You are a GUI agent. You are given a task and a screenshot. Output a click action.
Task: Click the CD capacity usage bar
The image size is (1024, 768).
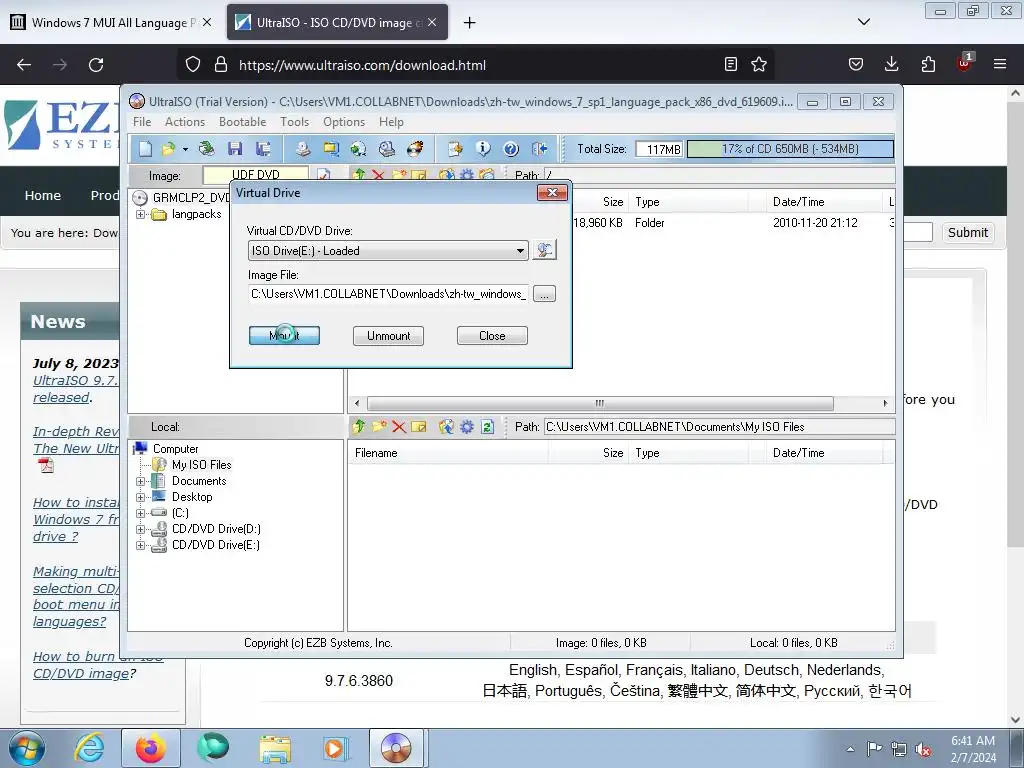pyautogui.click(x=790, y=149)
